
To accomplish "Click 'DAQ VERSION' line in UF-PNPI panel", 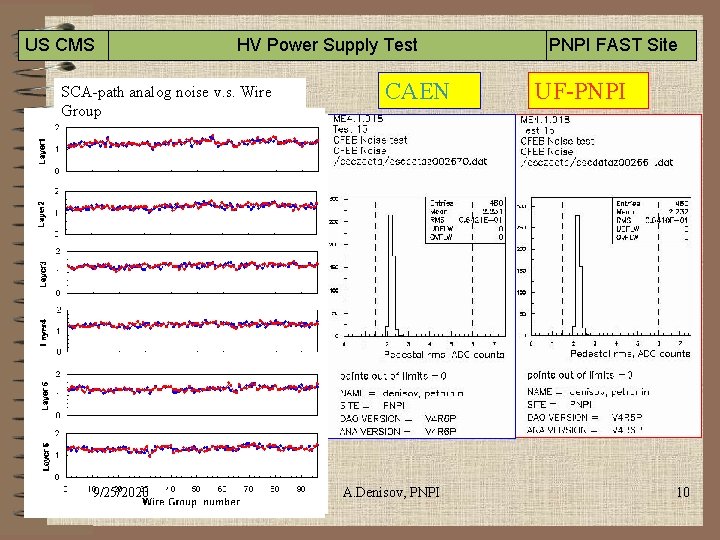I will (x=585, y=417).
